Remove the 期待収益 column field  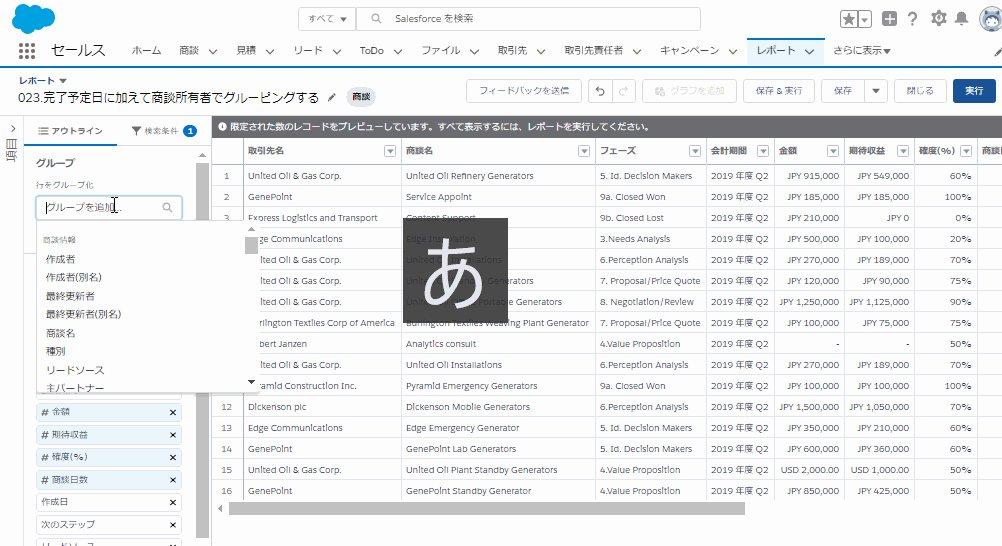pyautogui.click(x=173, y=435)
